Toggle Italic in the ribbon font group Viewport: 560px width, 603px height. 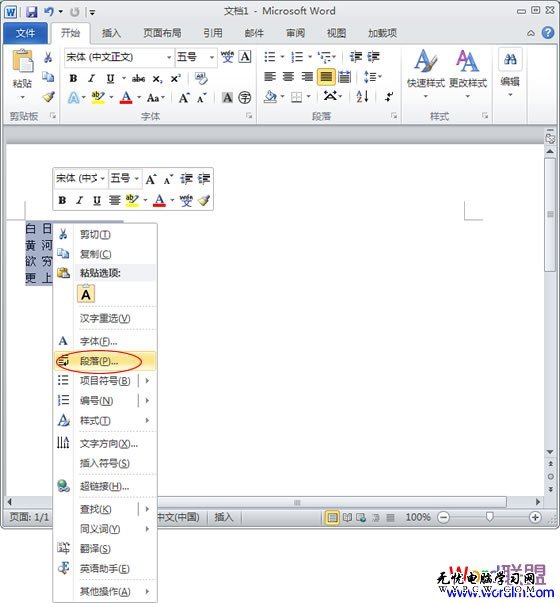[91, 78]
